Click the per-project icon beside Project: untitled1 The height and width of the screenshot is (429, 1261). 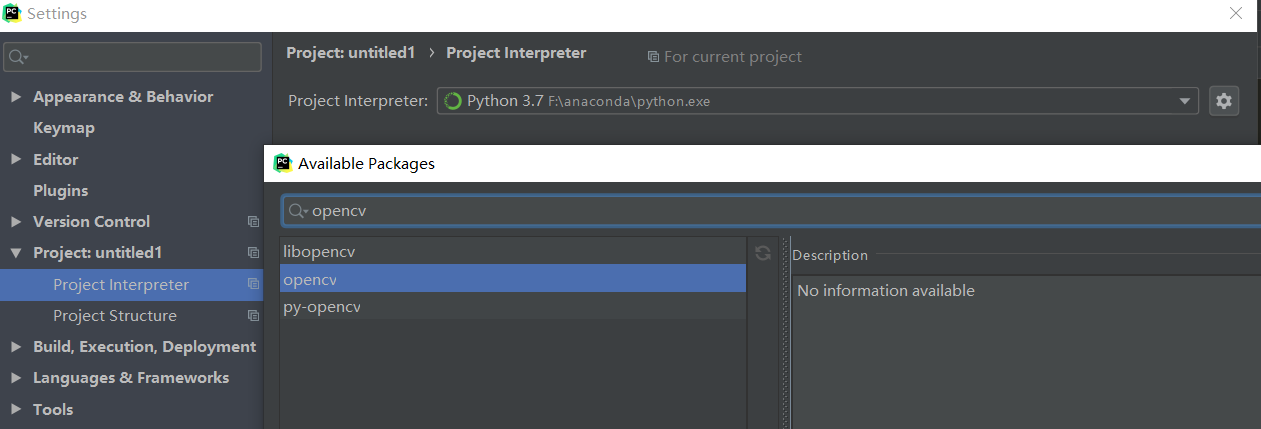coord(253,253)
